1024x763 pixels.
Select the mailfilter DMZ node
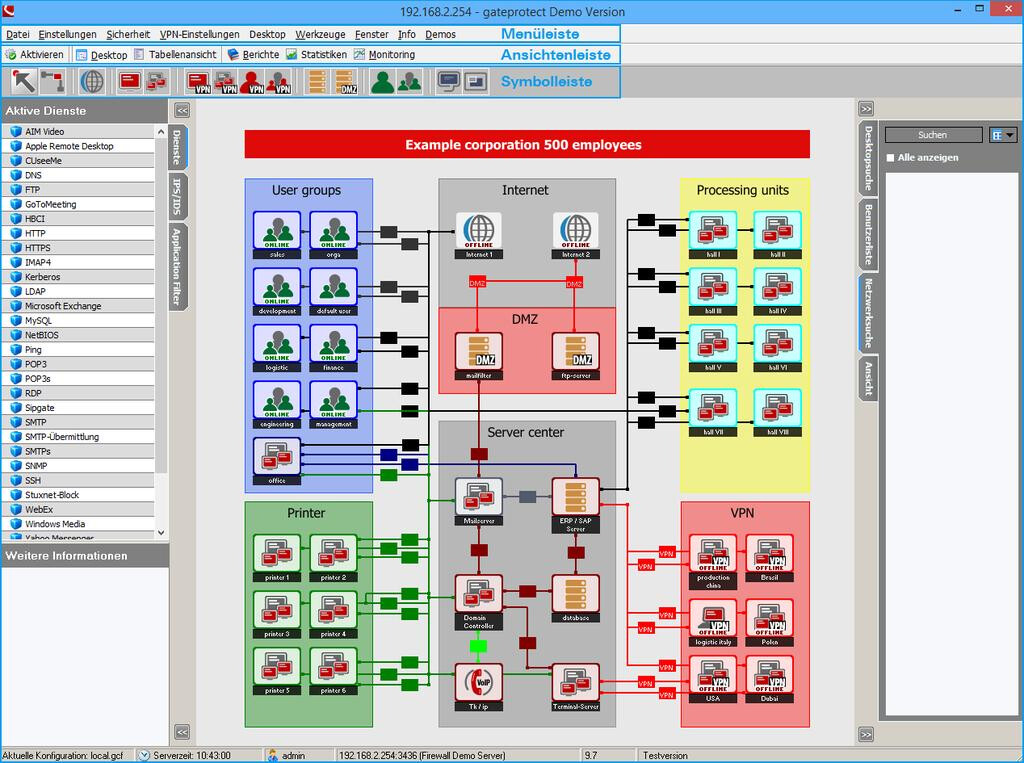(x=479, y=356)
